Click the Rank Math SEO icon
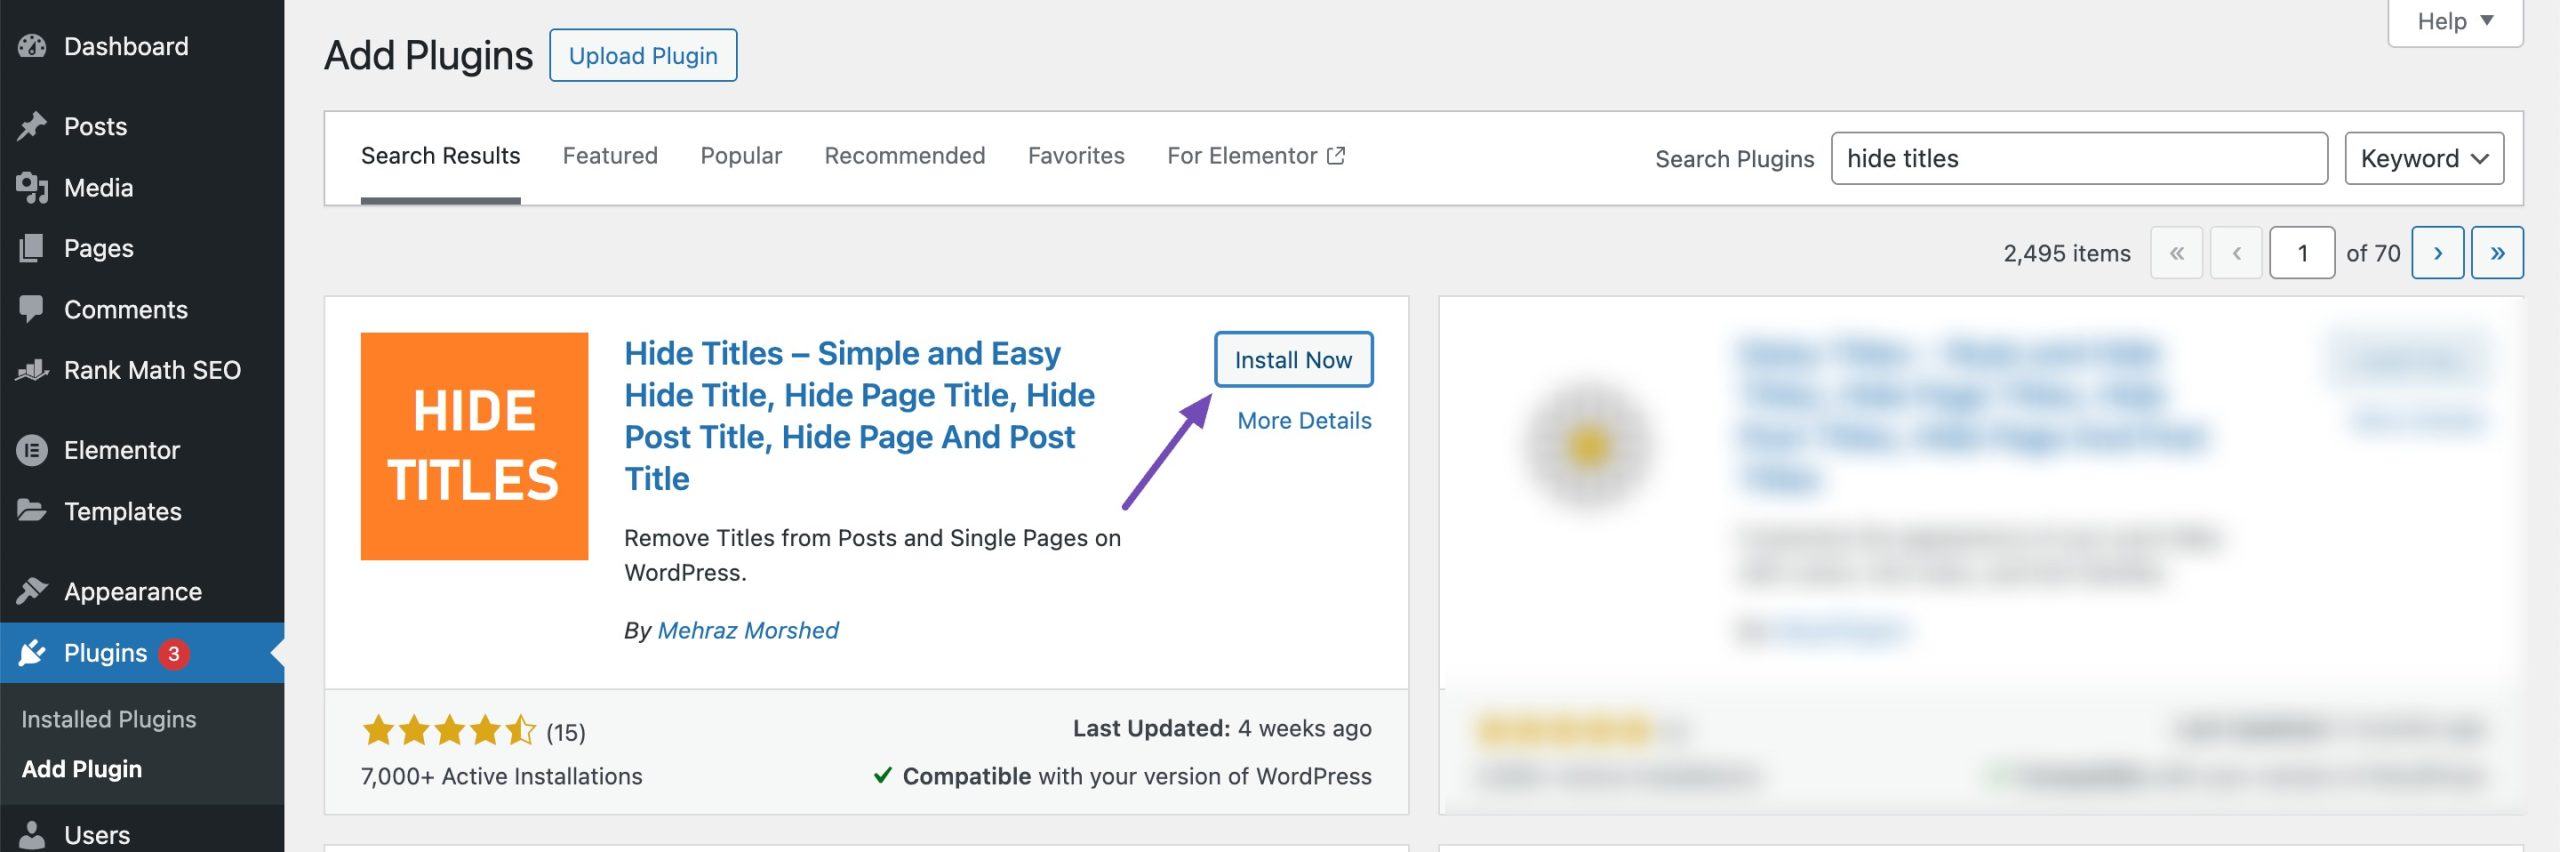The width and height of the screenshot is (2560, 852). point(32,370)
